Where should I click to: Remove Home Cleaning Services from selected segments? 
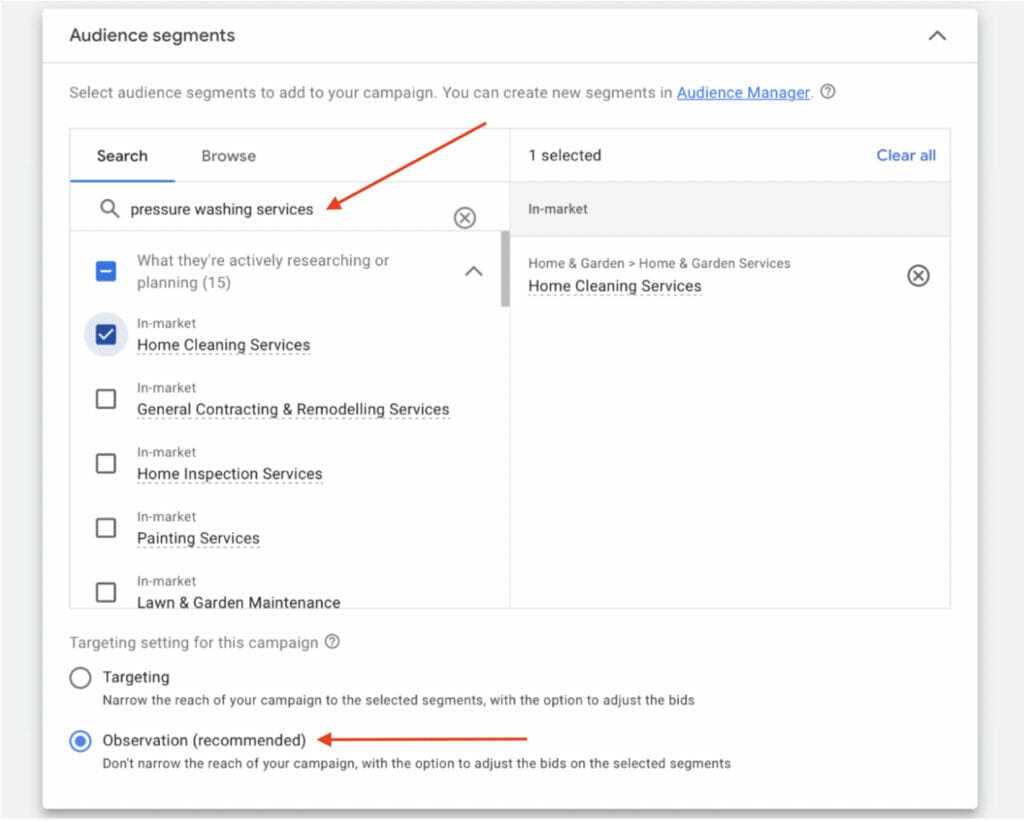point(918,276)
